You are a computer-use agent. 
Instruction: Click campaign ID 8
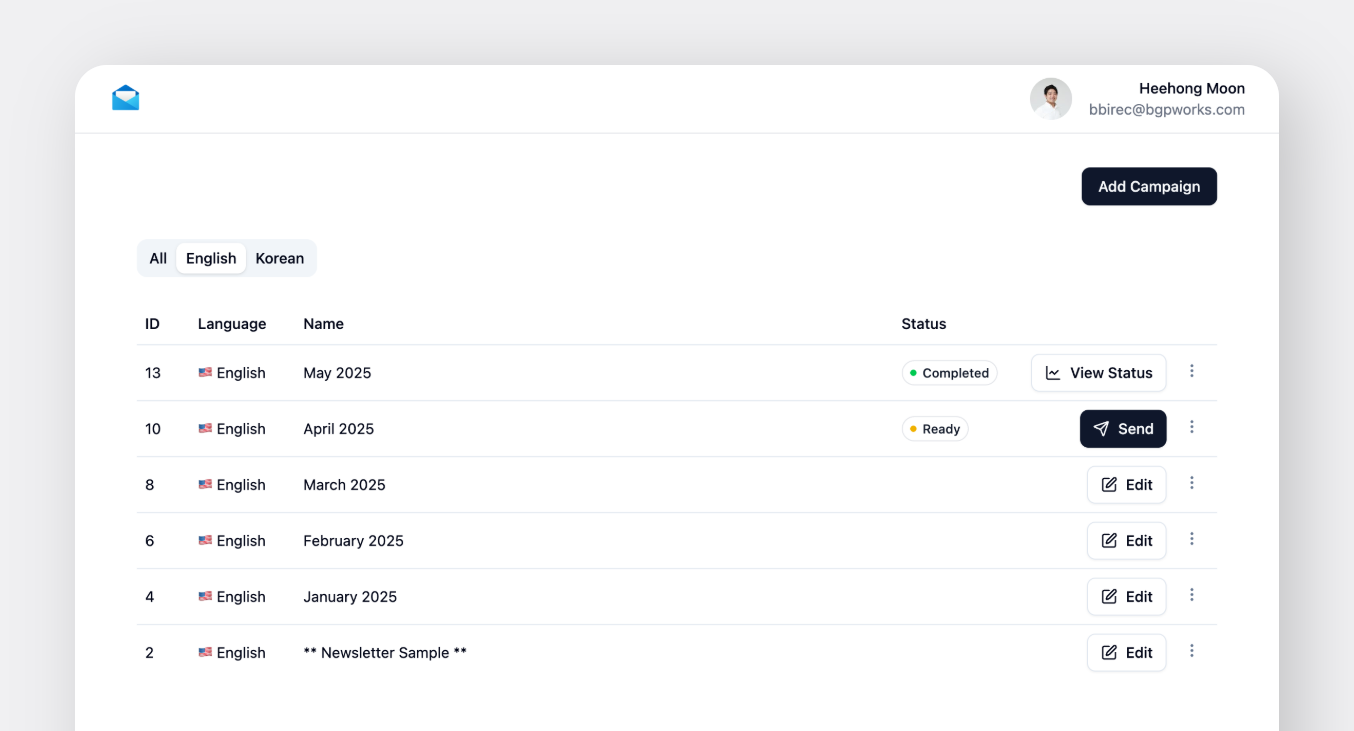(150, 485)
